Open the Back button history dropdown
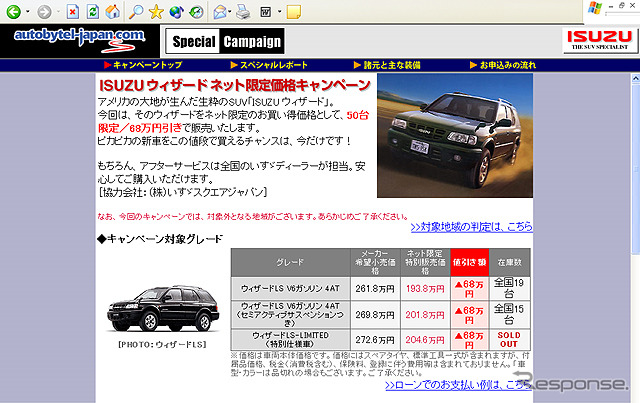 [28, 11]
